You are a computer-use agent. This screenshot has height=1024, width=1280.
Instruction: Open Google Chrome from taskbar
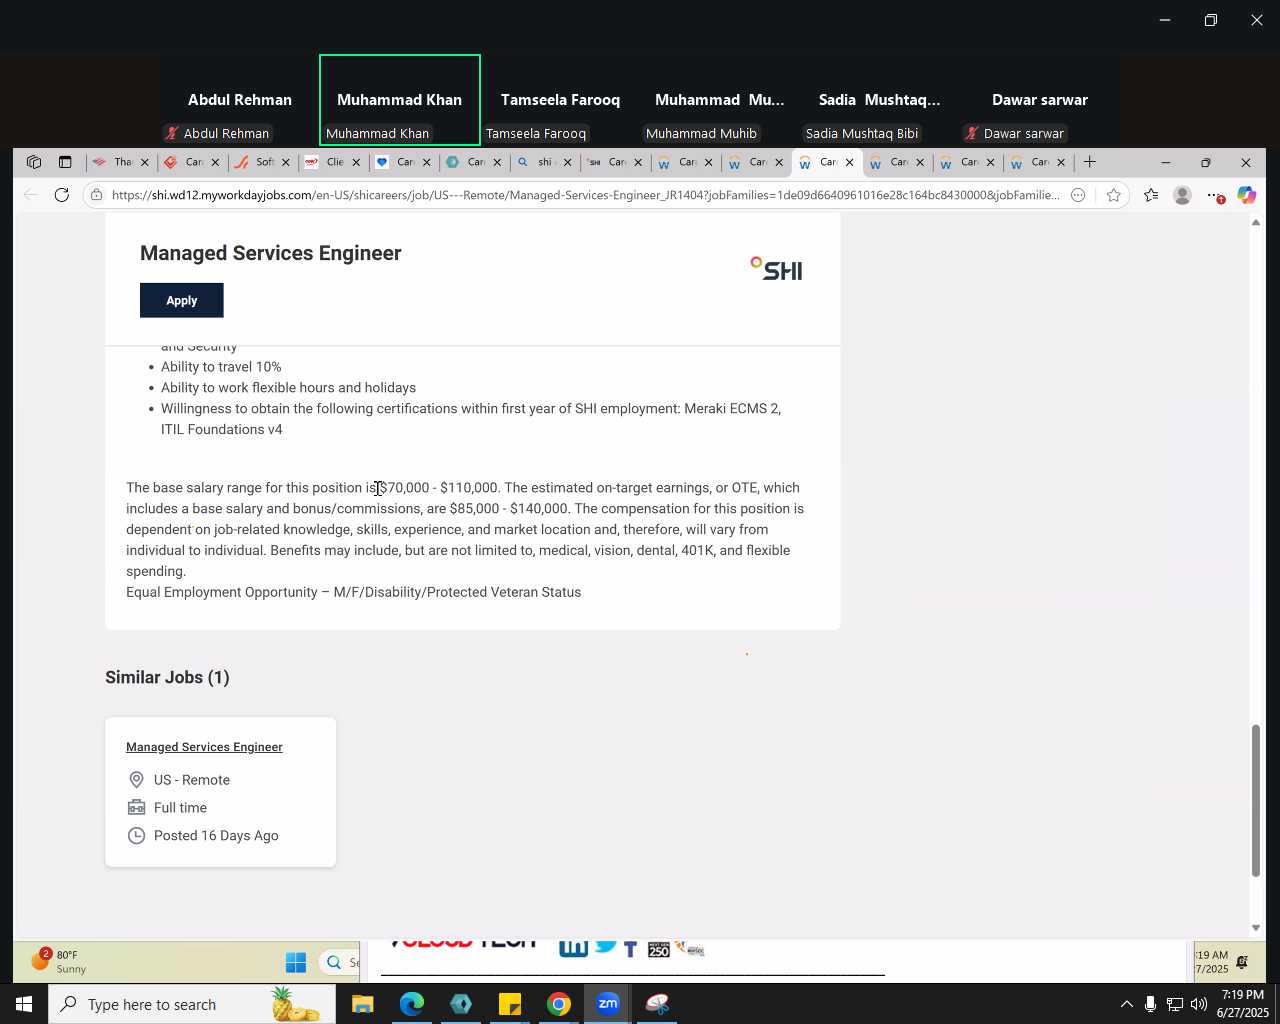pyautogui.click(x=559, y=1004)
